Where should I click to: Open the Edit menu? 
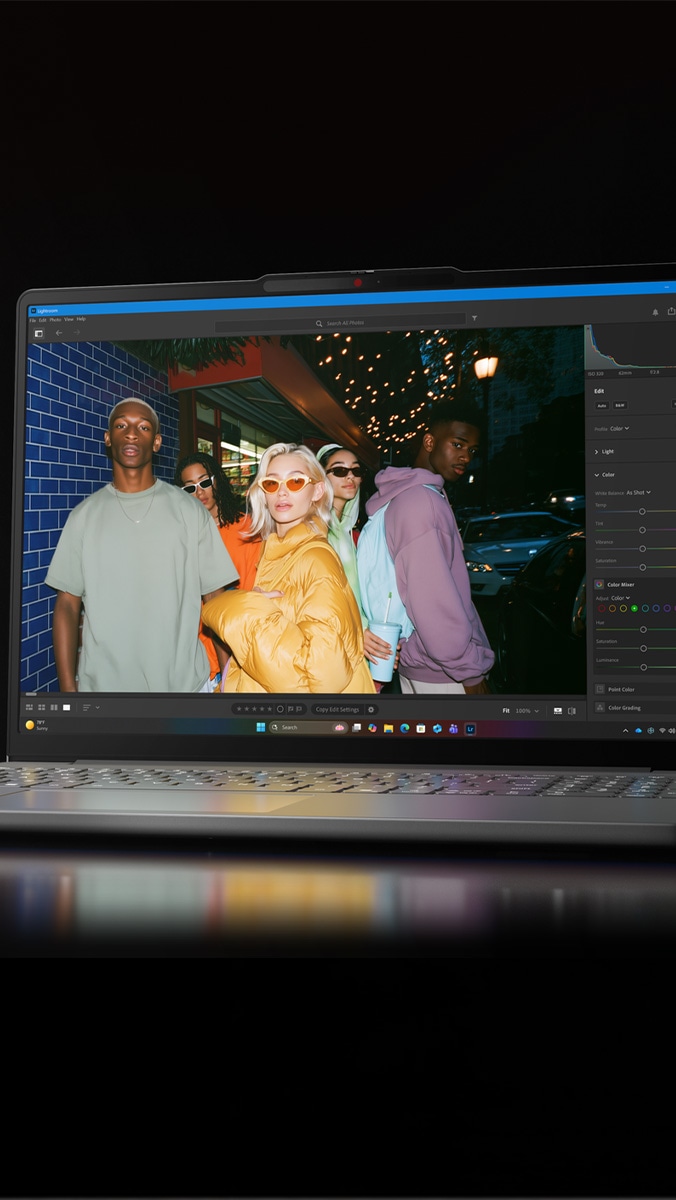[x=42, y=320]
